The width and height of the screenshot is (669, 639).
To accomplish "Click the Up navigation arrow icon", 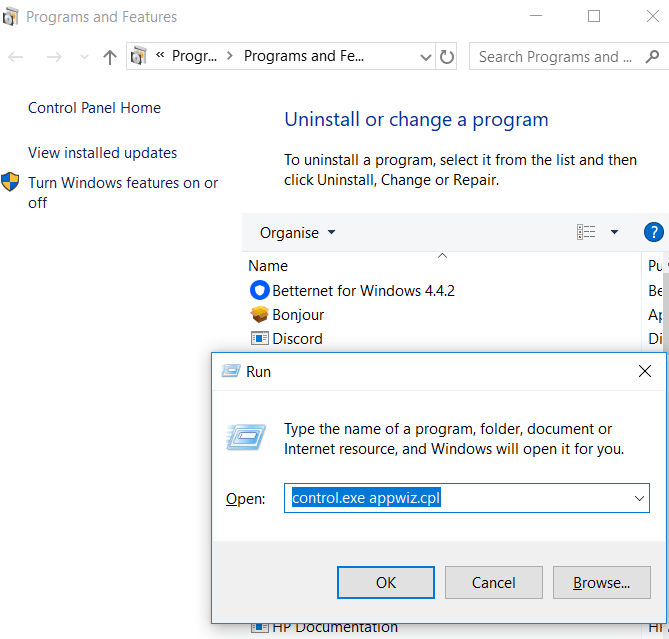I will click(110, 57).
